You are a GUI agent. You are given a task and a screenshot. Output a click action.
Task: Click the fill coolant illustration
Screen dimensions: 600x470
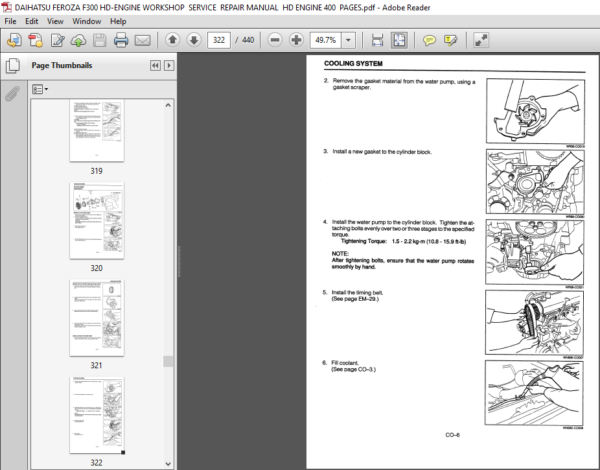click(x=534, y=393)
